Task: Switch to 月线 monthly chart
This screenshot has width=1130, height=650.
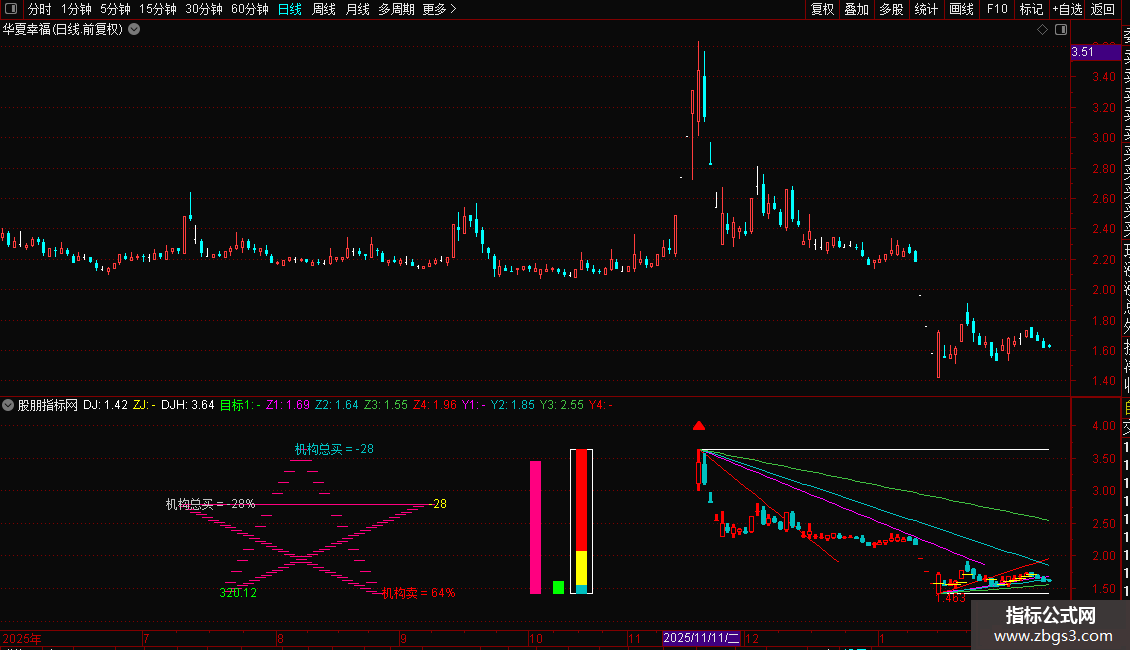Action: [357, 9]
